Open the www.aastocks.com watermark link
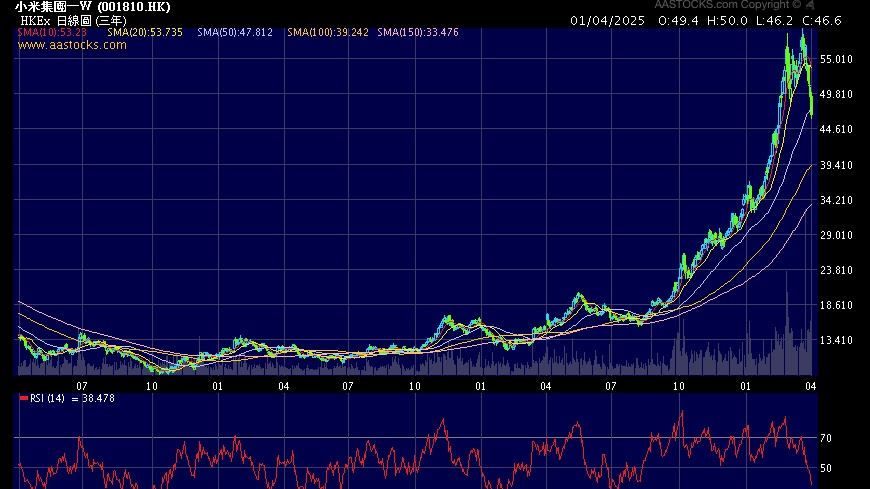870x489 pixels. (x=72, y=45)
